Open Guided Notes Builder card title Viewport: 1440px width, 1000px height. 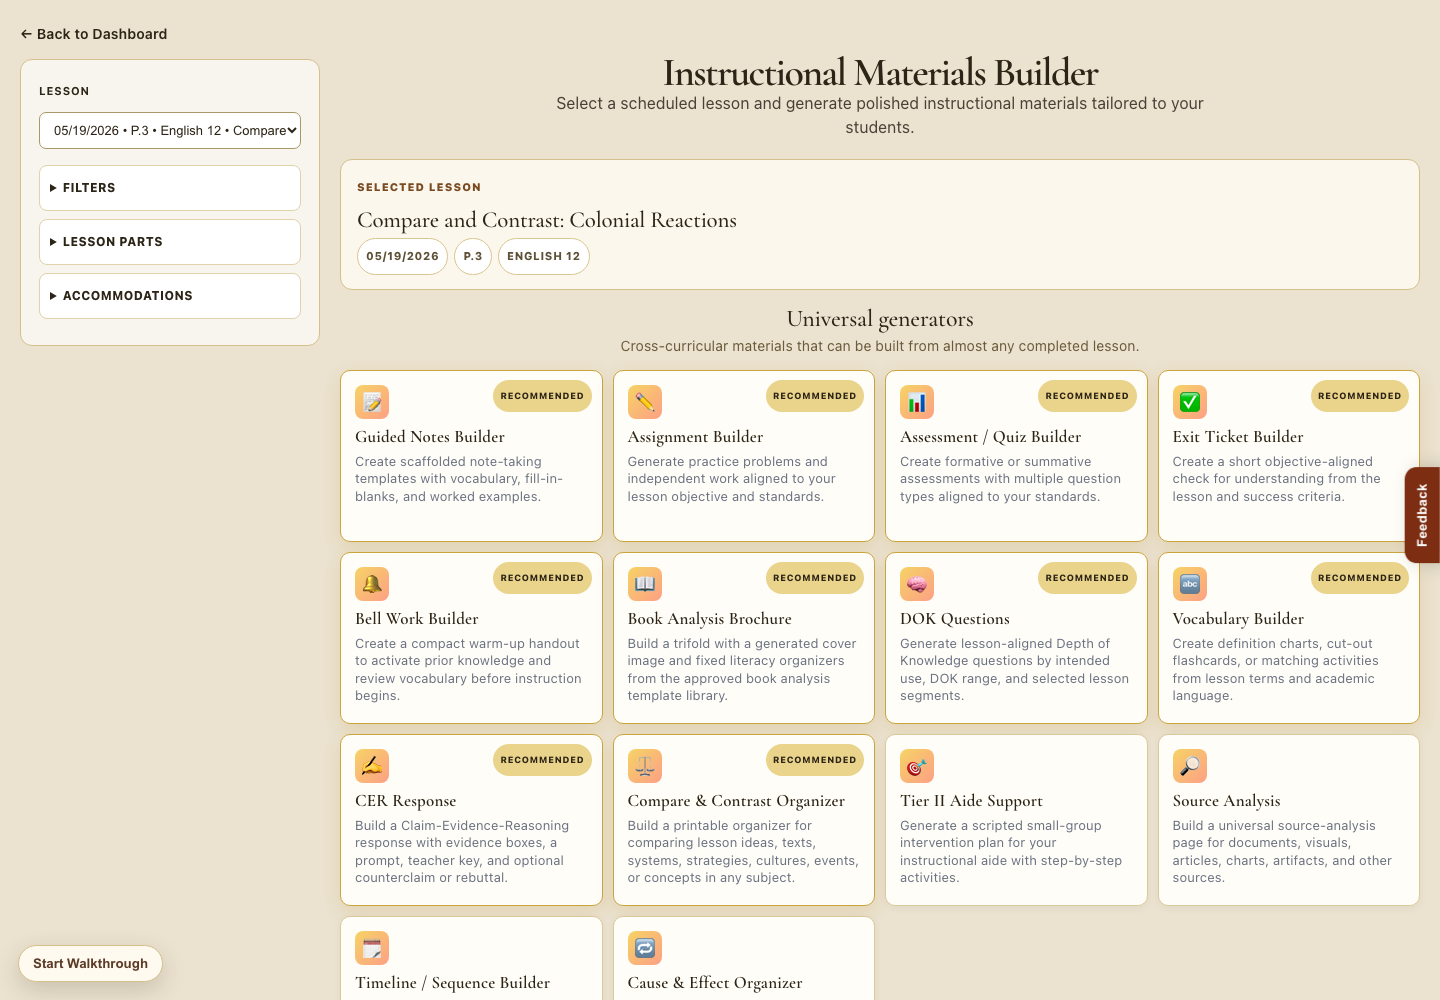430,437
